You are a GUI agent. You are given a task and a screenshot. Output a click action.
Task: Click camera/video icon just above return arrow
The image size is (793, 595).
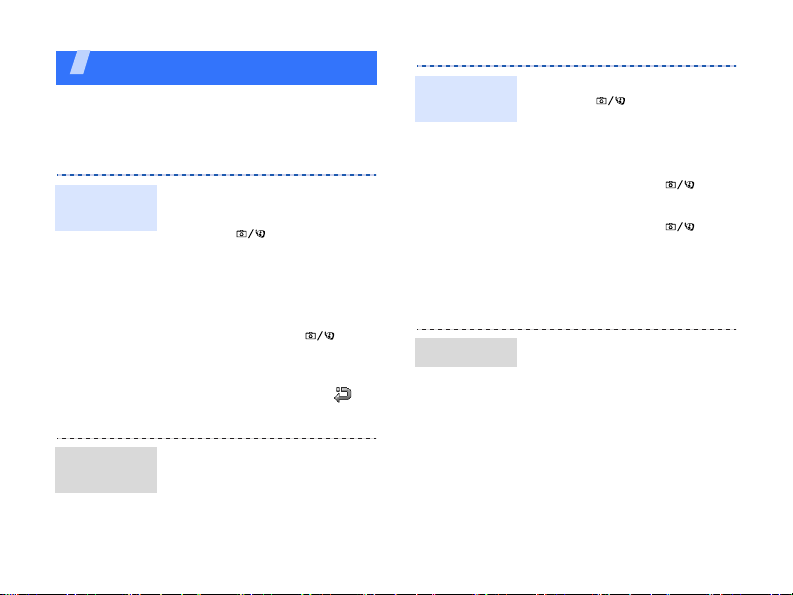coord(319,335)
